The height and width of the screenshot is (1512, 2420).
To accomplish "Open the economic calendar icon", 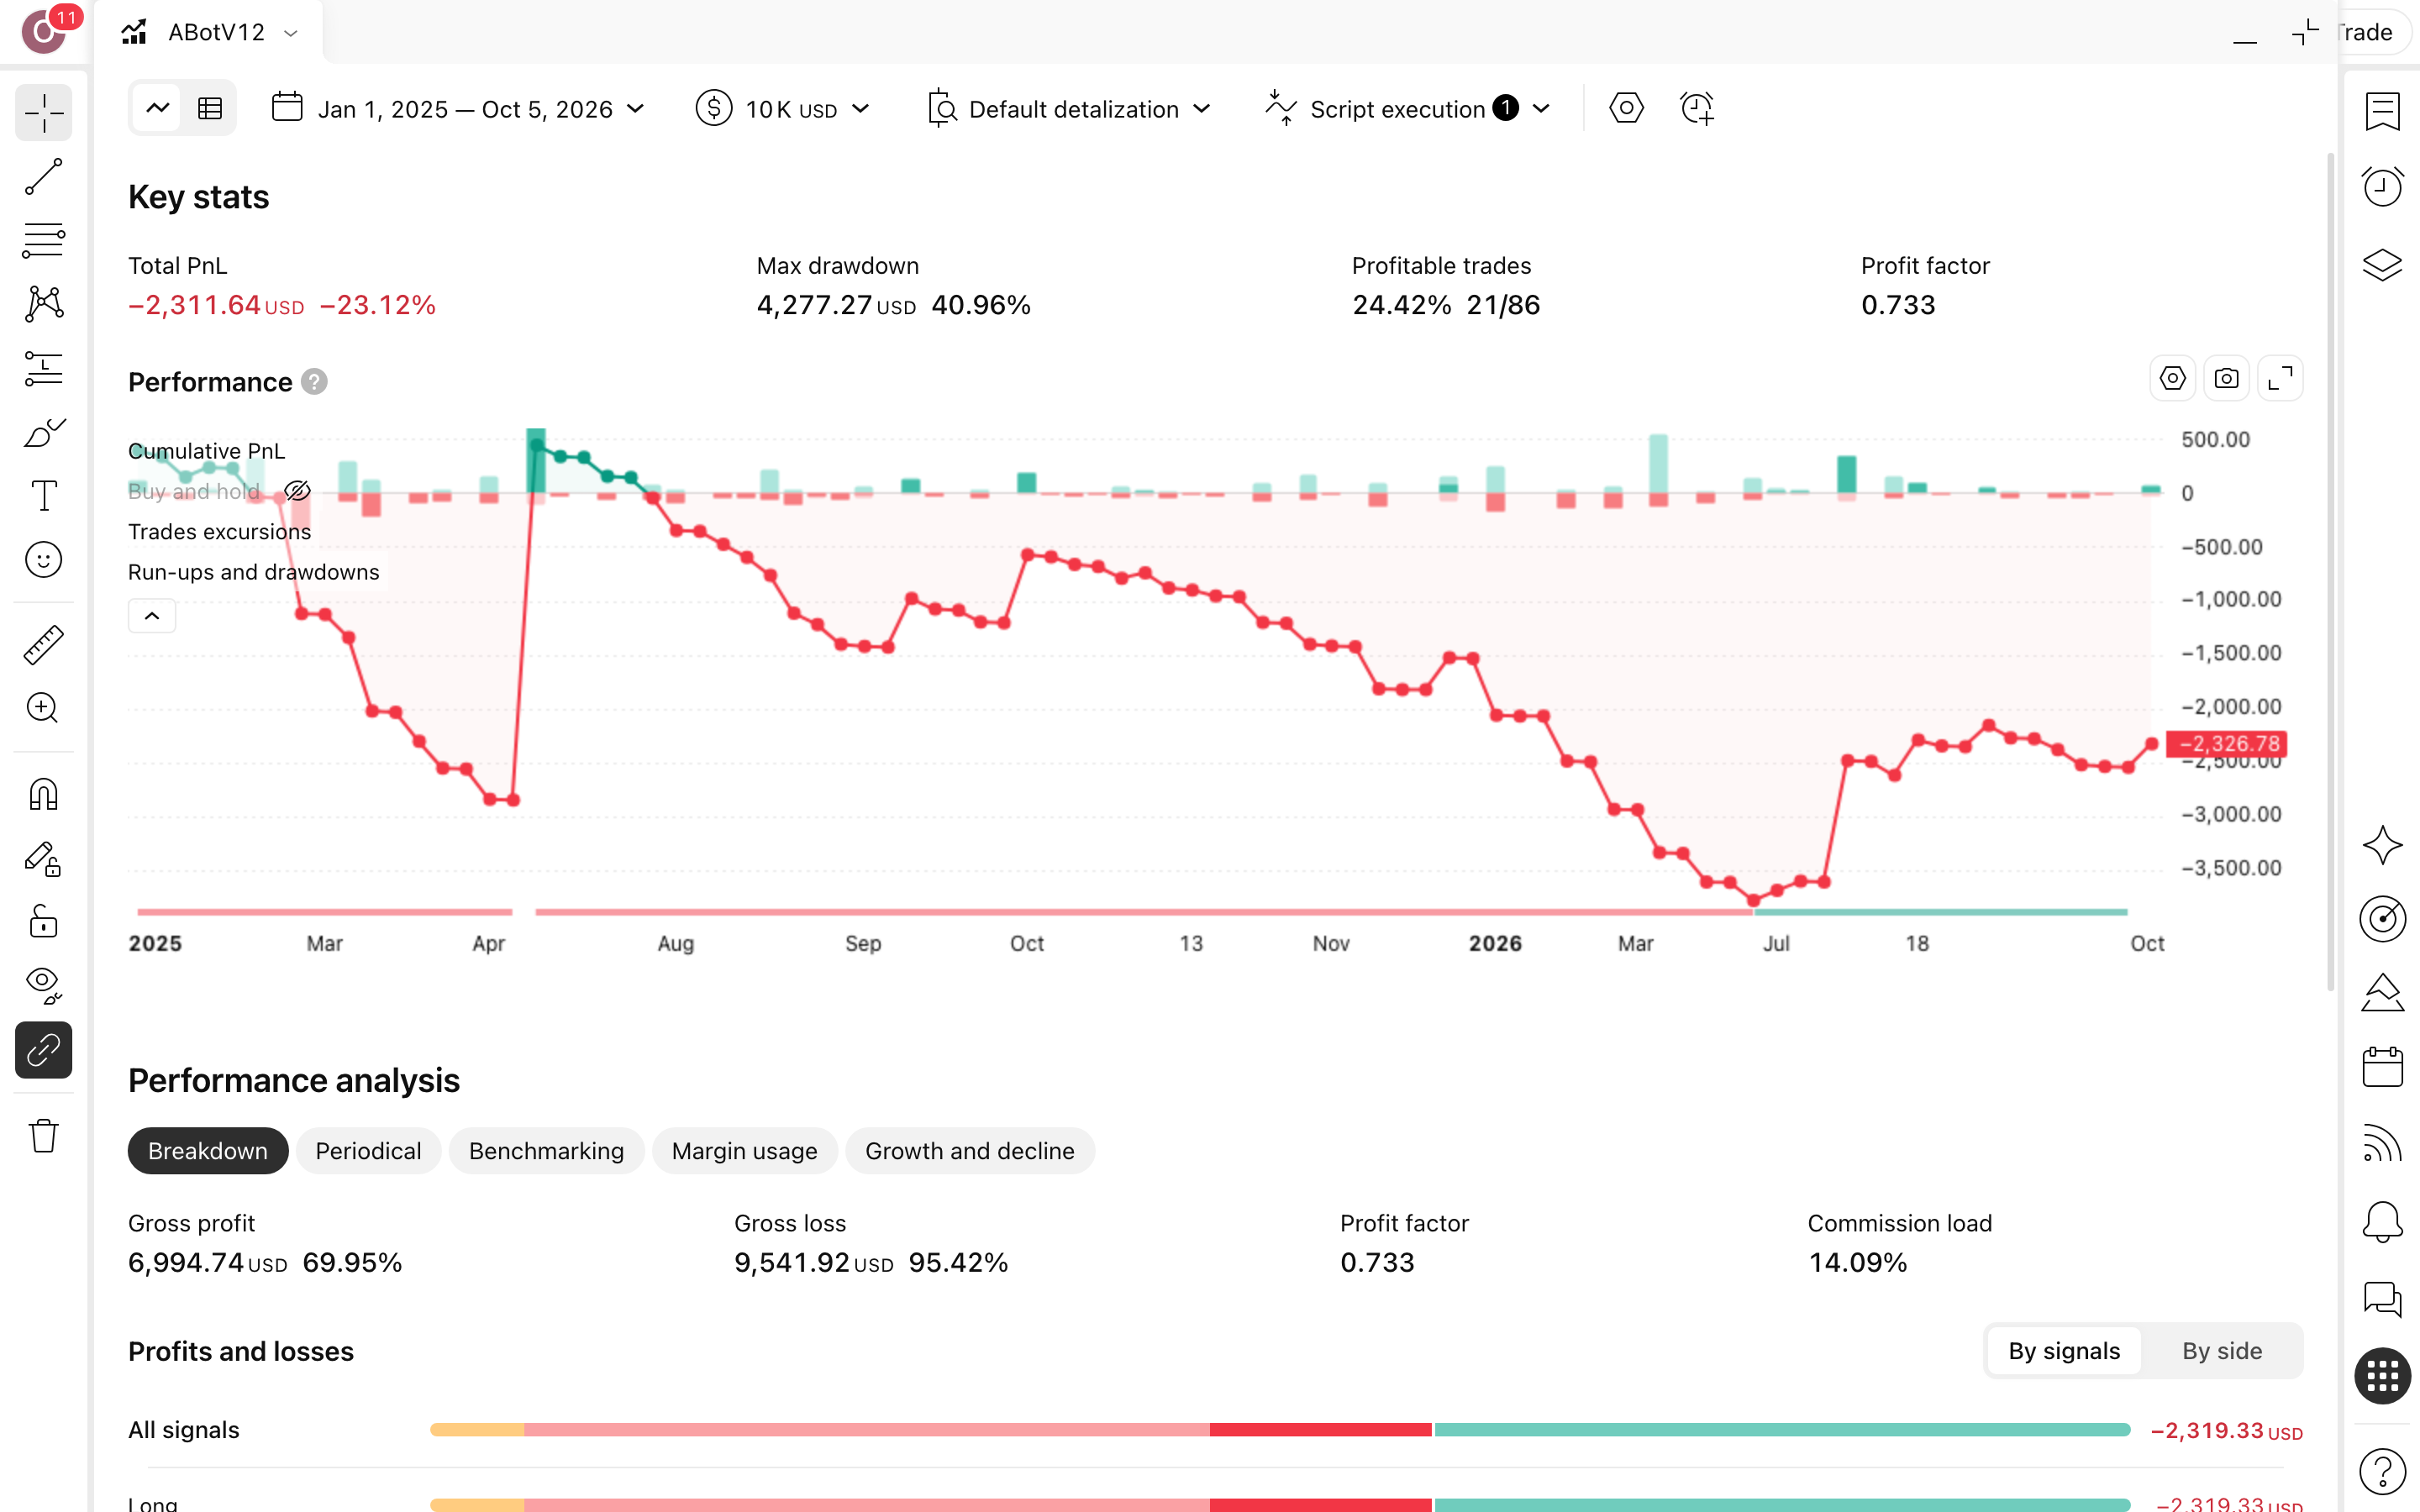I will click(2383, 1067).
